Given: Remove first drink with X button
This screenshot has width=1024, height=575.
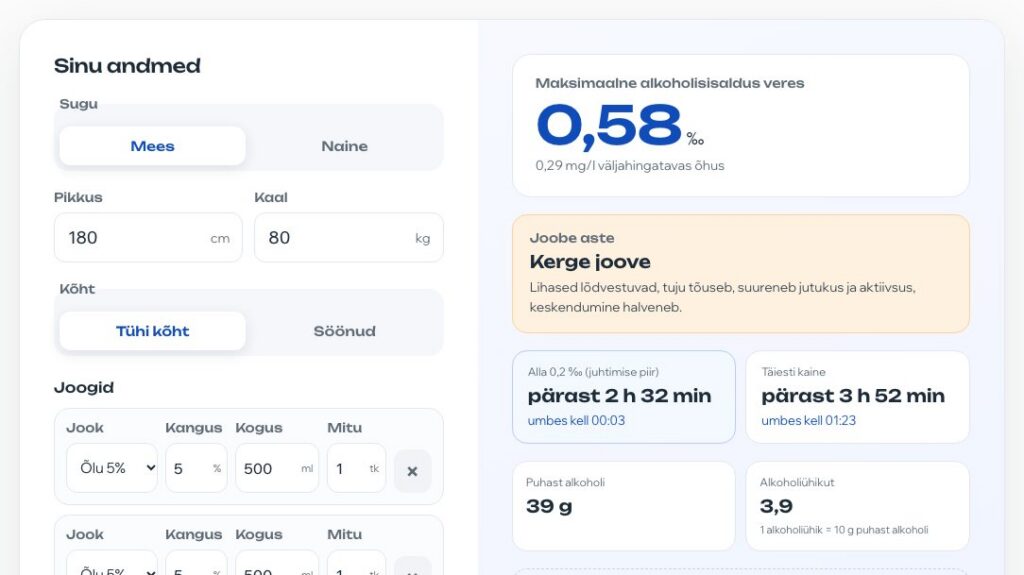Looking at the screenshot, I should tap(412, 470).
